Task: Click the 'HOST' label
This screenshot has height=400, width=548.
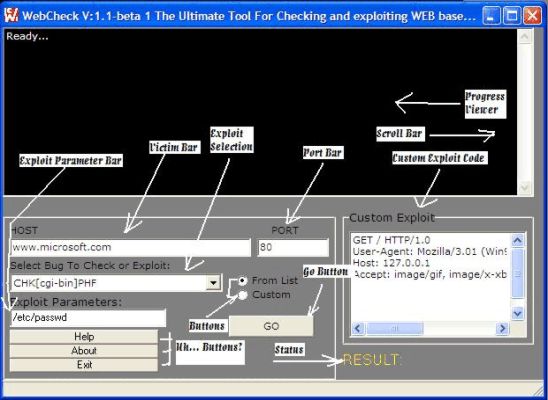Action: pyautogui.click(x=24, y=230)
